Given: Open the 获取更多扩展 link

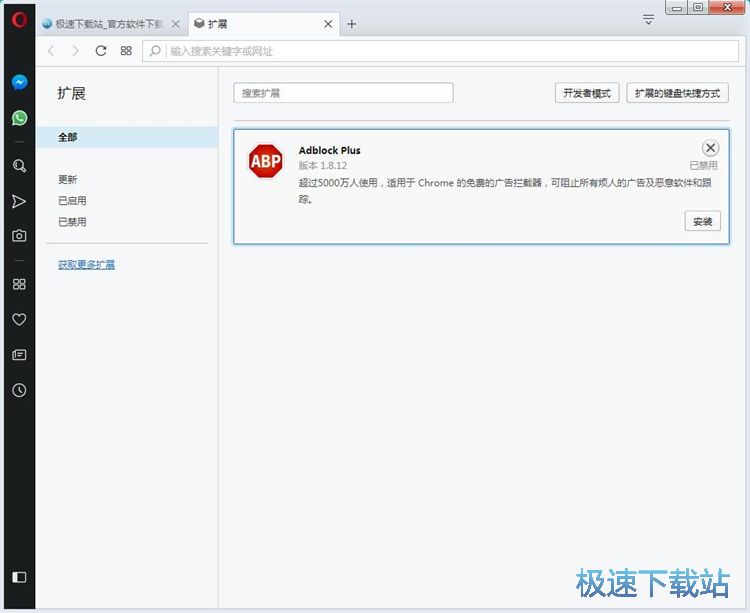Looking at the screenshot, I should click(x=86, y=264).
